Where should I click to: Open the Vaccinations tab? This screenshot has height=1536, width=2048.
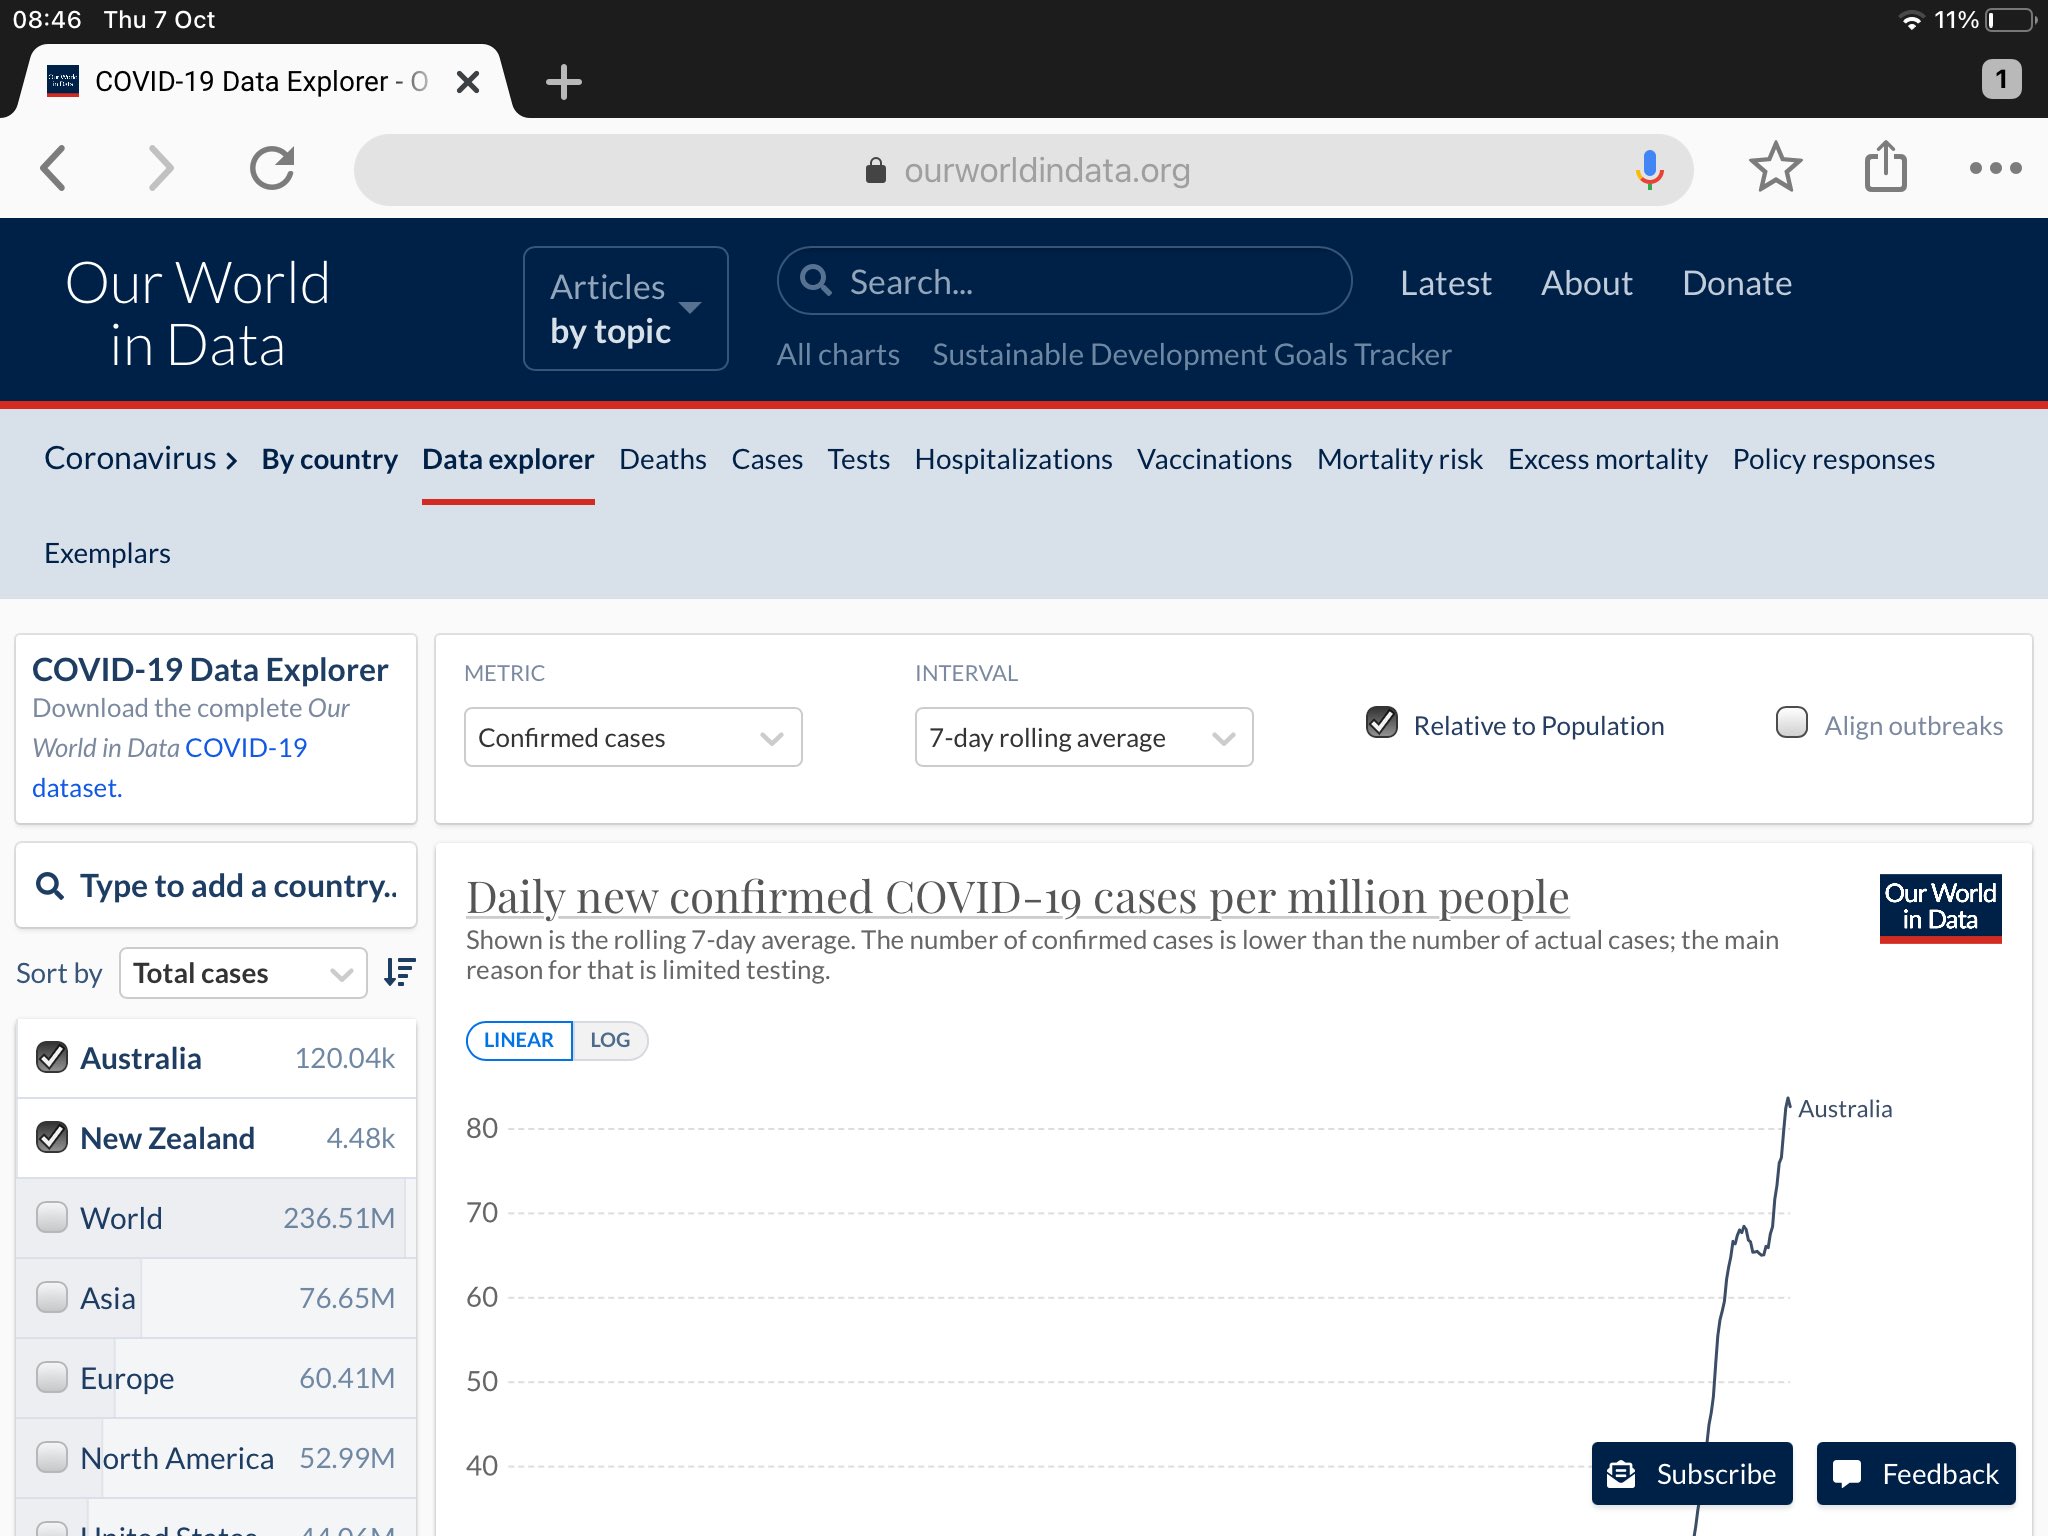point(1214,459)
